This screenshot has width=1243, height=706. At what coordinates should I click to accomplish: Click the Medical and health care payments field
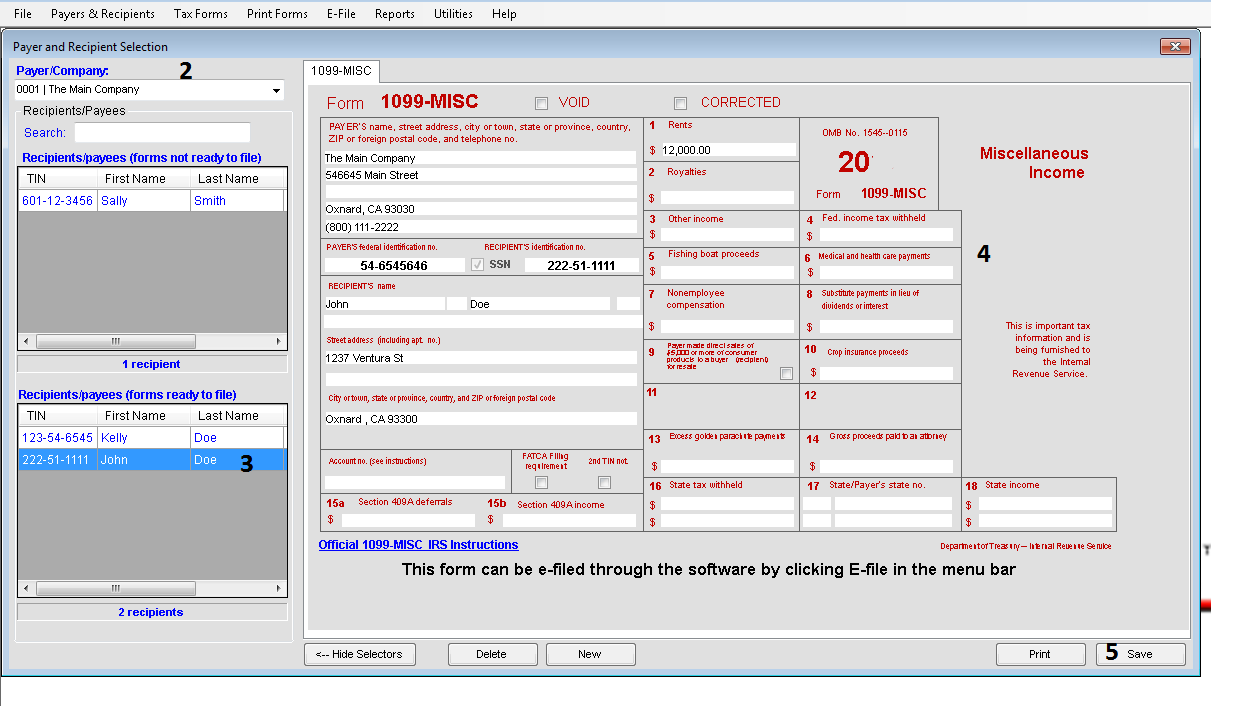click(x=886, y=272)
